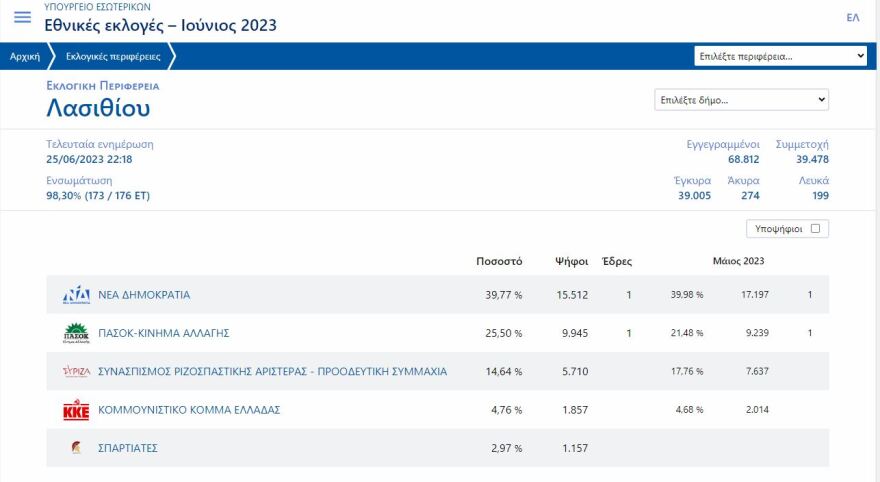Screen dimensions: 880x482
Task: Click the Εθνικές εκλογές – Ιούνιος 2023 title
Action: tap(160, 25)
